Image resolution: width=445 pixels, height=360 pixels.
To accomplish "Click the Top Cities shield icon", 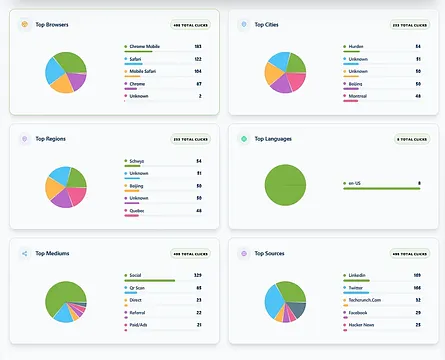I will (x=244, y=24).
